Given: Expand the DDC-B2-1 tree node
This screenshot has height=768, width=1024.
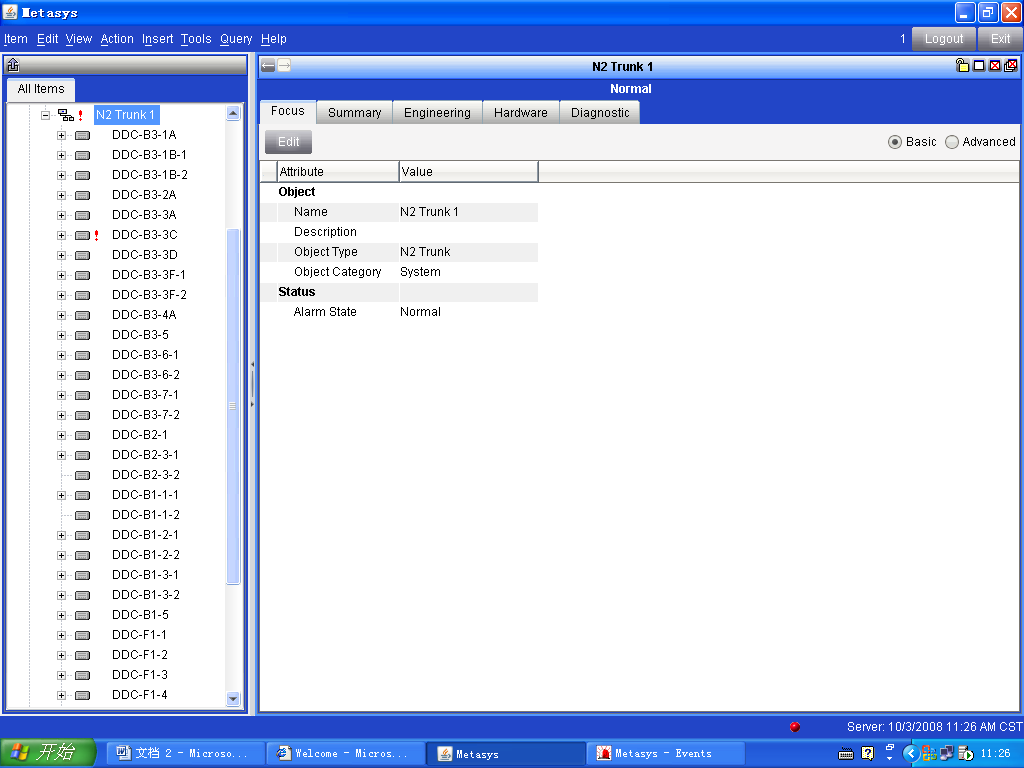Looking at the screenshot, I should pos(61,435).
